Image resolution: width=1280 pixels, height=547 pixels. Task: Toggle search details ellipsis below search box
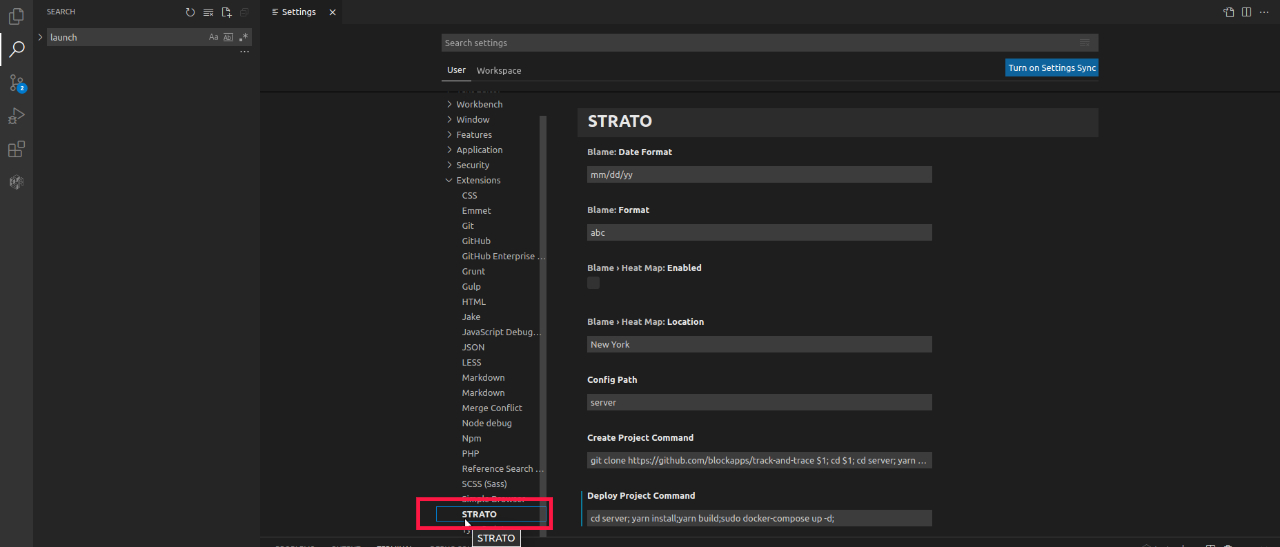[244, 52]
